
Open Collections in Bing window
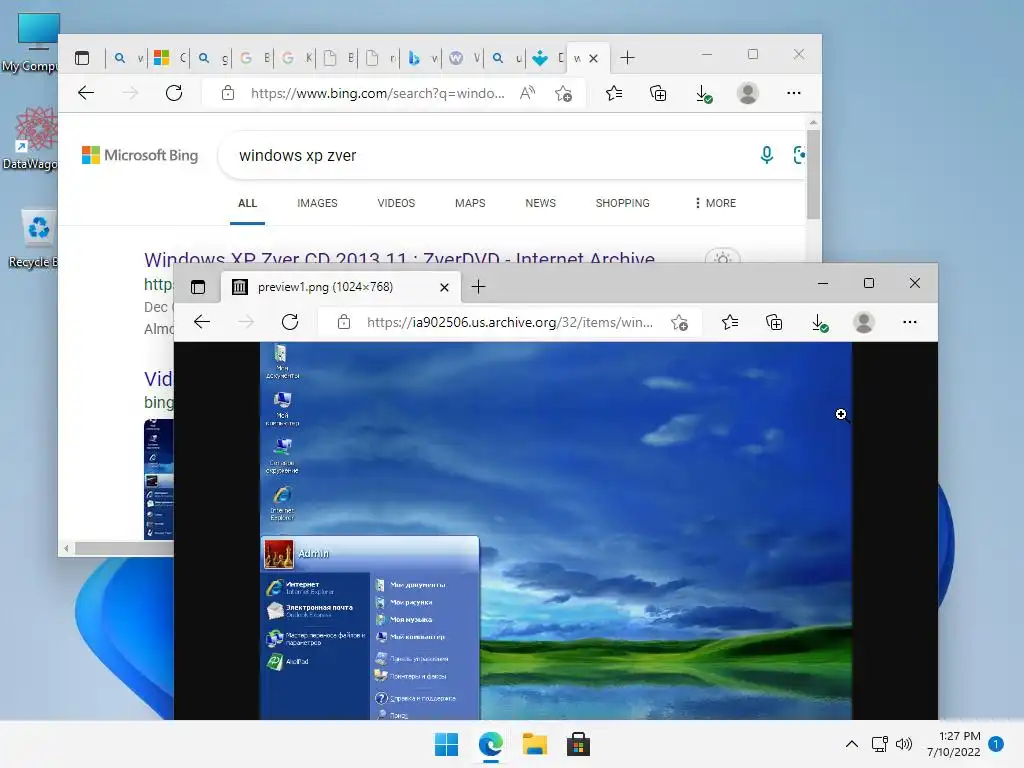tap(658, 93)
